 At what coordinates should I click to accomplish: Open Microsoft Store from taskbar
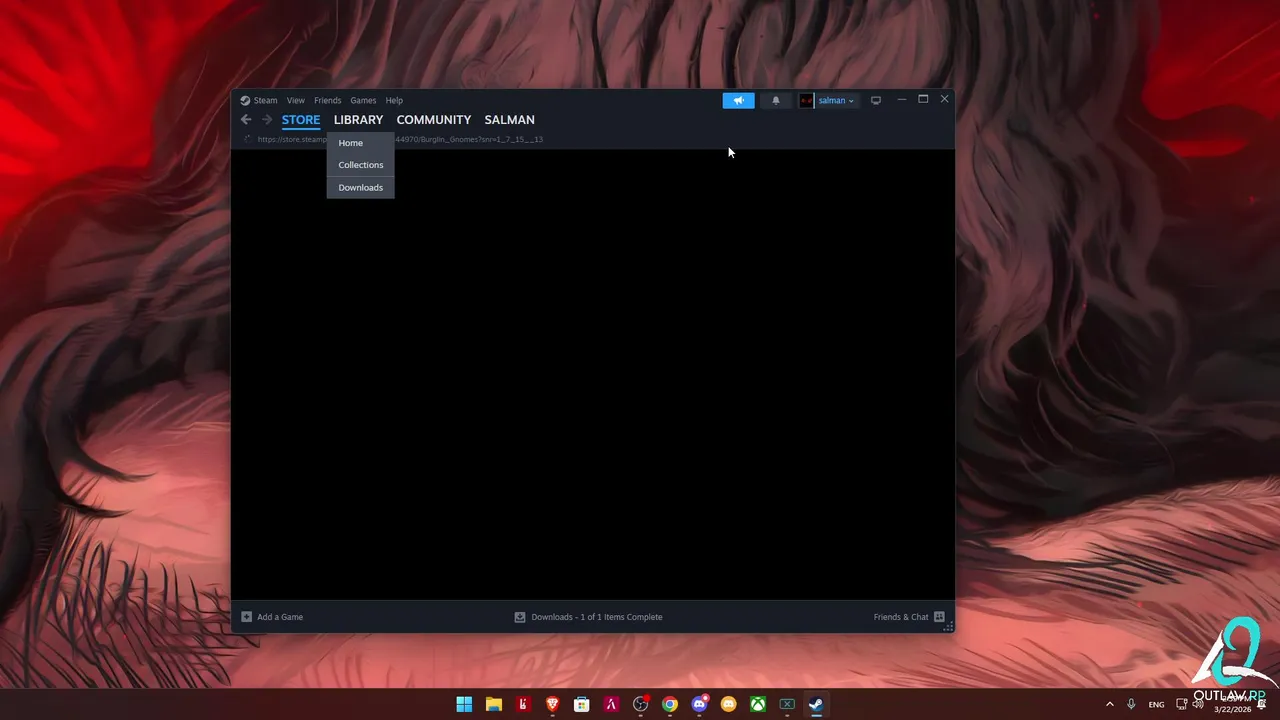click(x=581, y=704)
